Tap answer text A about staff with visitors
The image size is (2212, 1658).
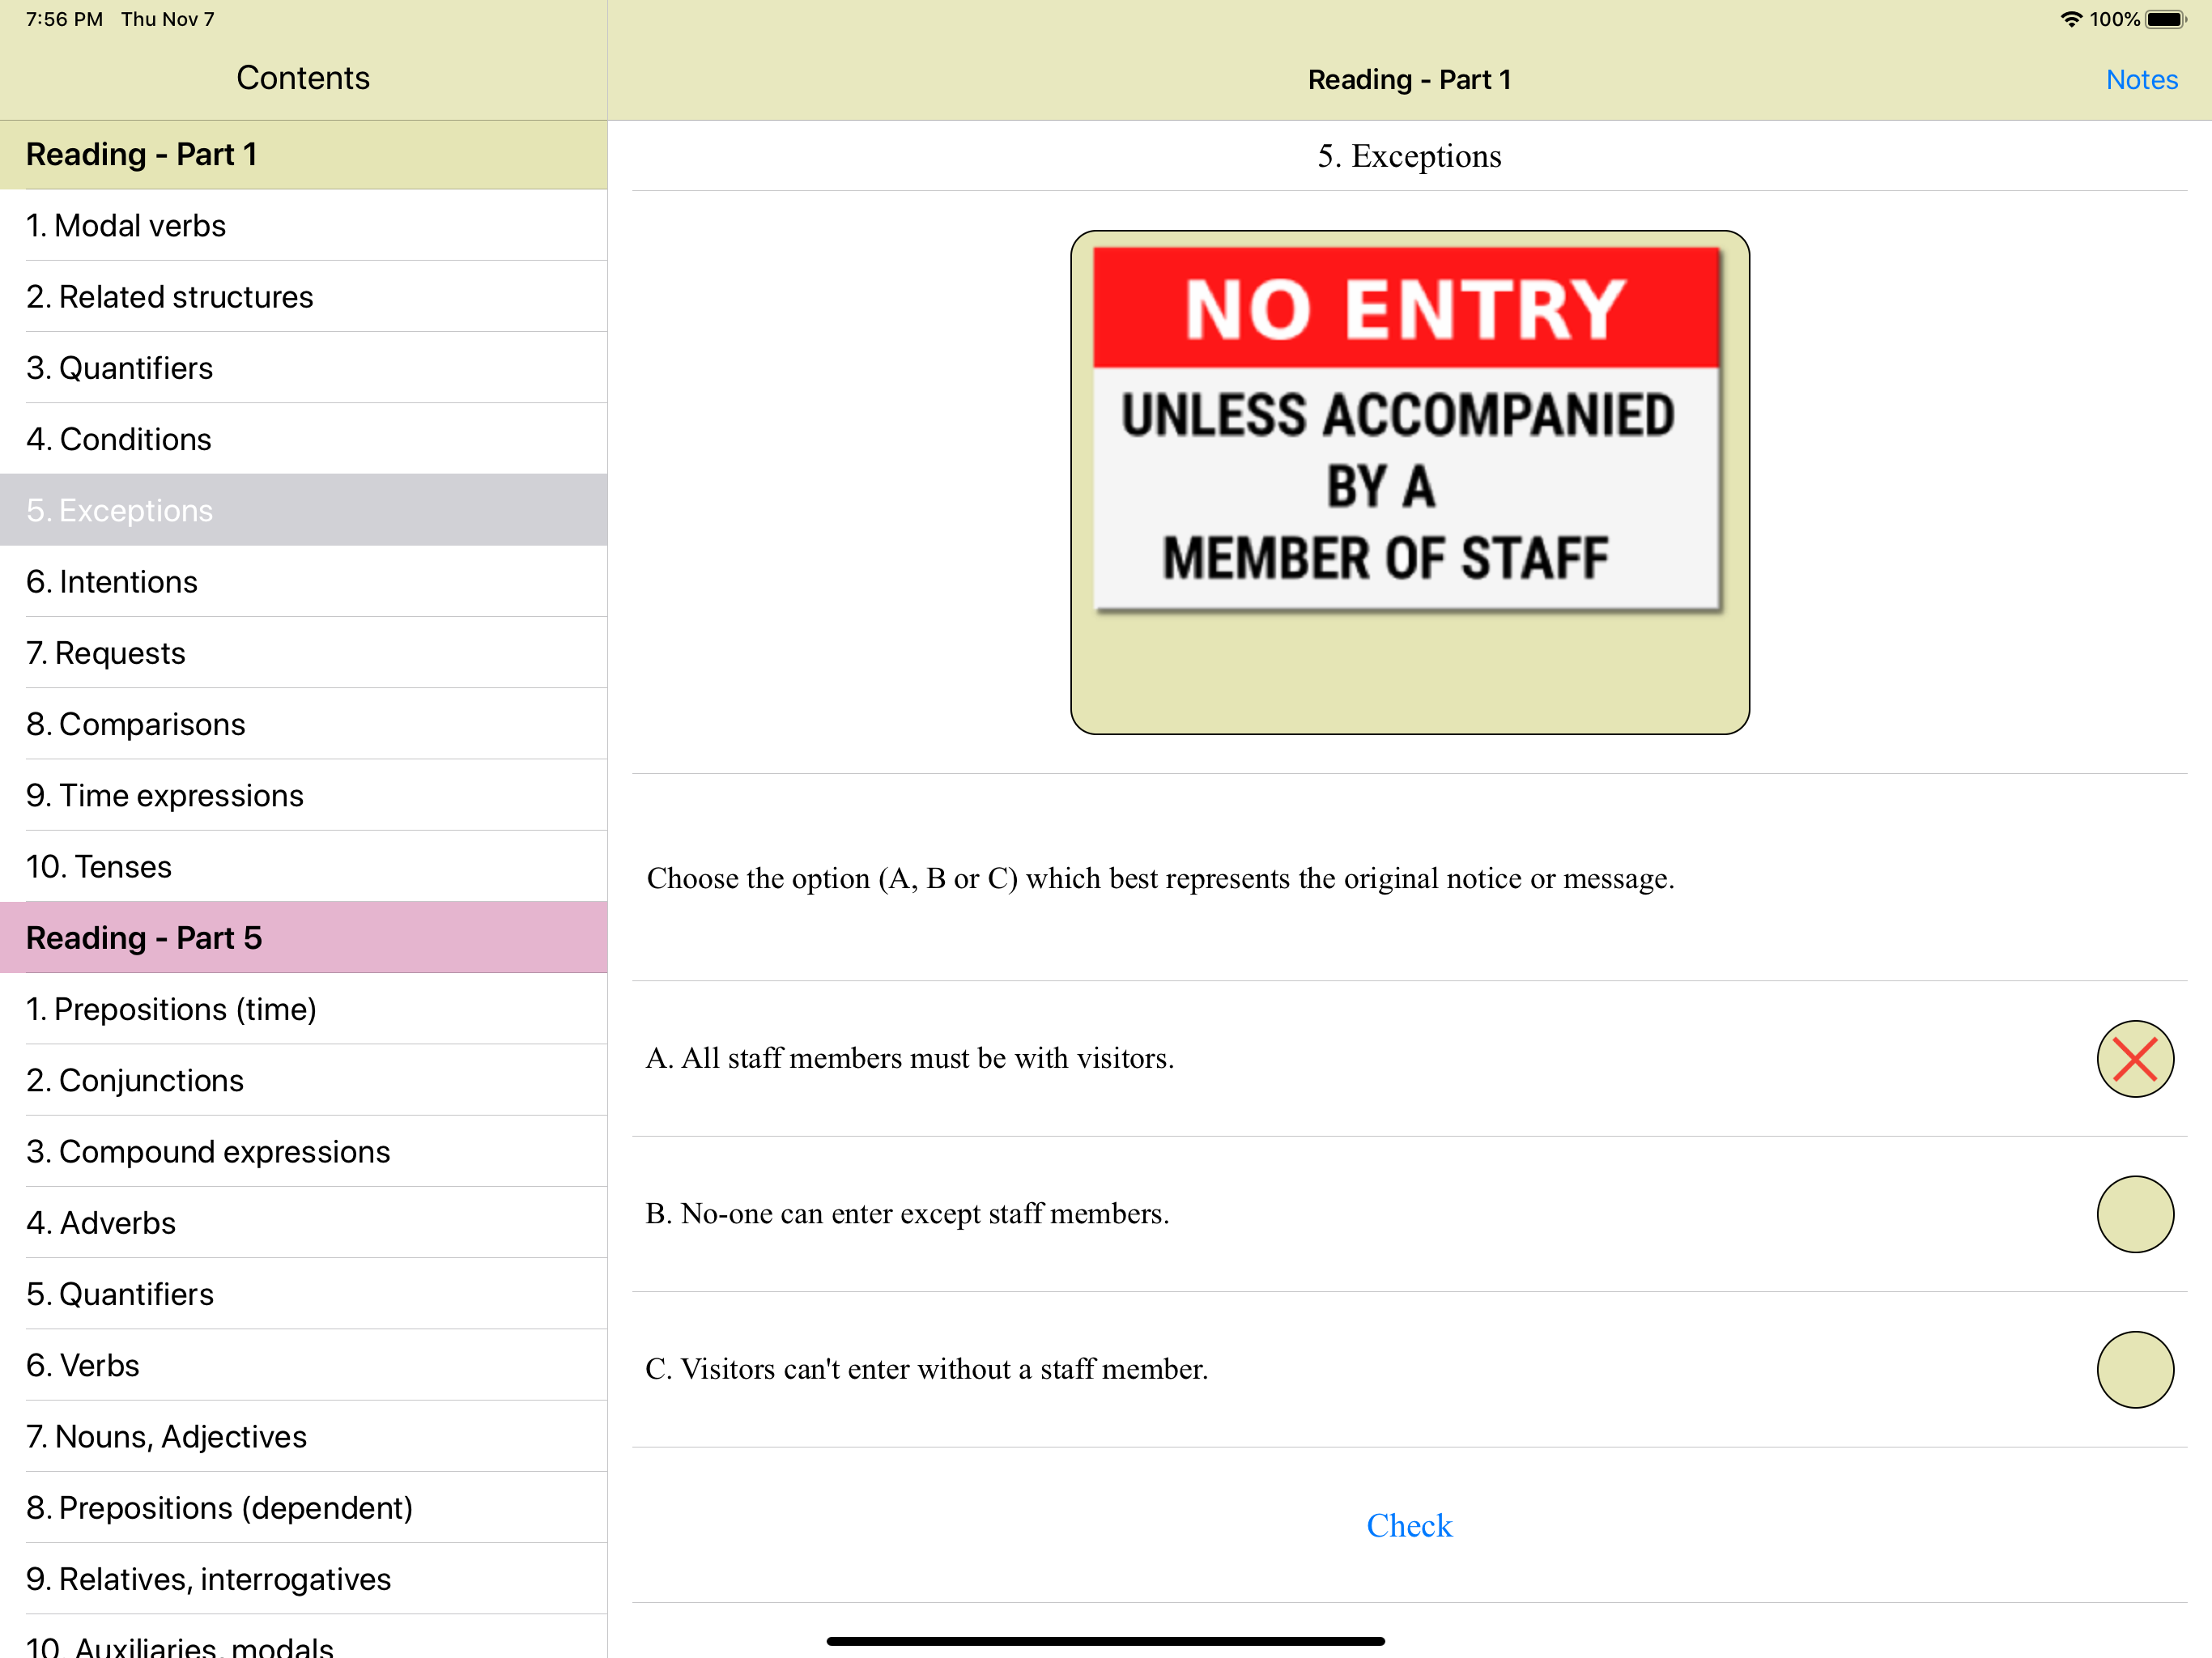909,1058
